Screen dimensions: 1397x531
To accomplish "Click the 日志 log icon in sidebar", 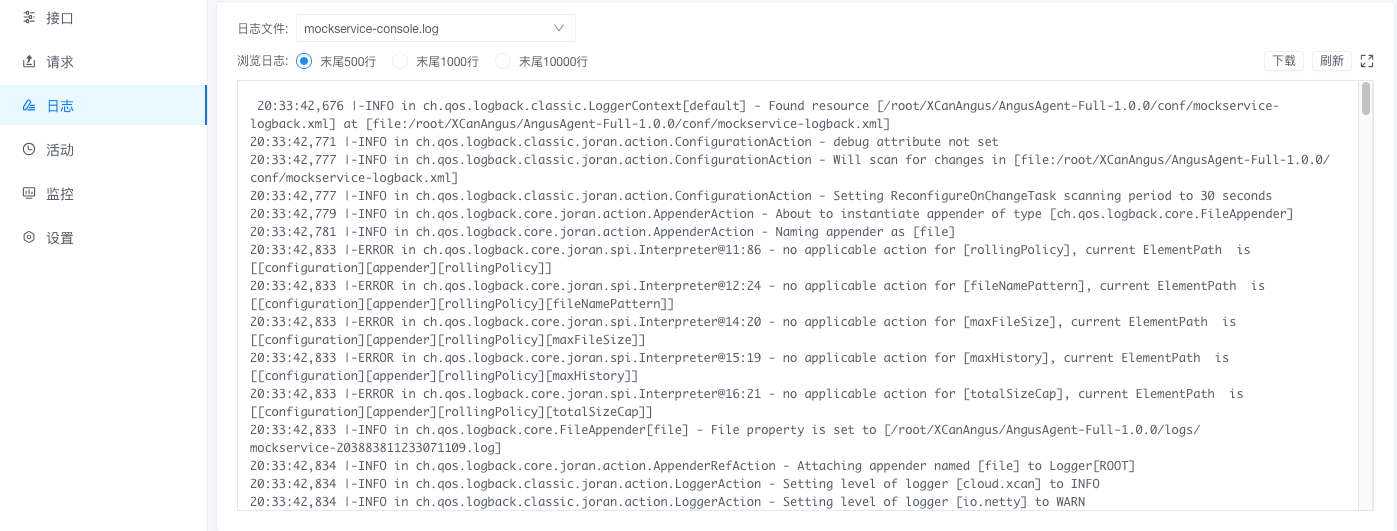I will [x=29, y=106].
